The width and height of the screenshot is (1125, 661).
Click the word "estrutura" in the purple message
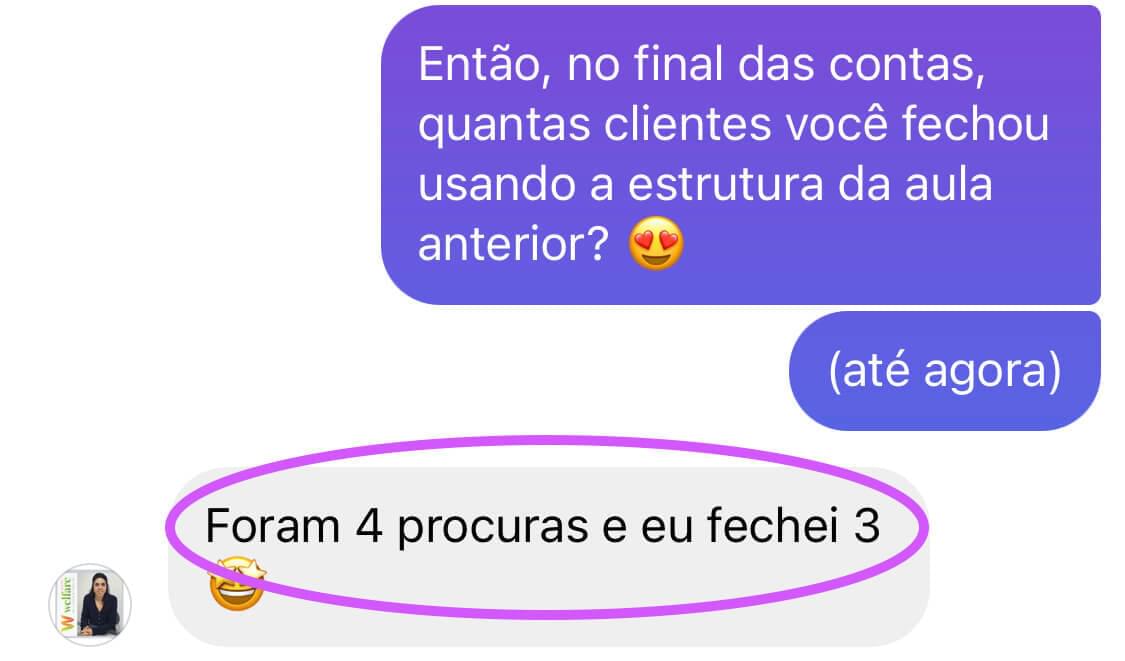725,184
